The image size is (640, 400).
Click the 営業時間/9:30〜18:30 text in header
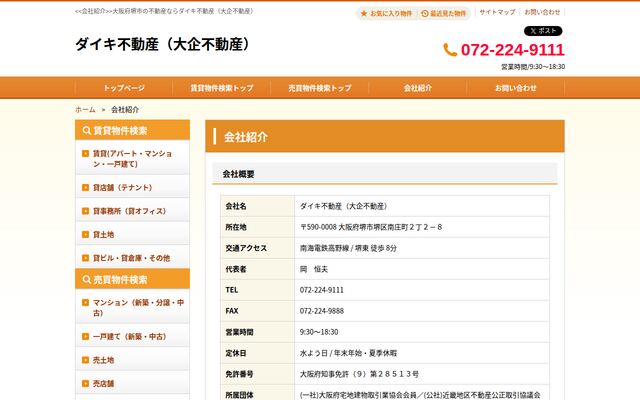(x=533, y=67)
